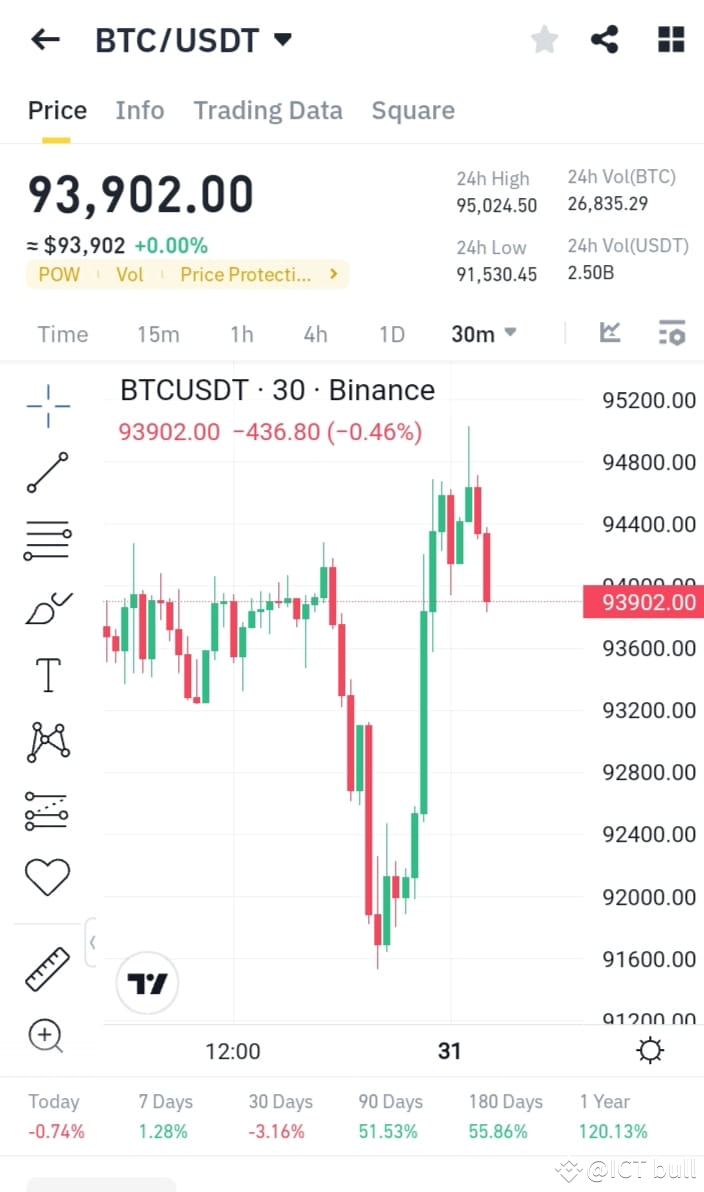Collapse the drawing toolbar with the chevron
The image size is (704, 1192).
pyautogui.click(x=93, y=942)
